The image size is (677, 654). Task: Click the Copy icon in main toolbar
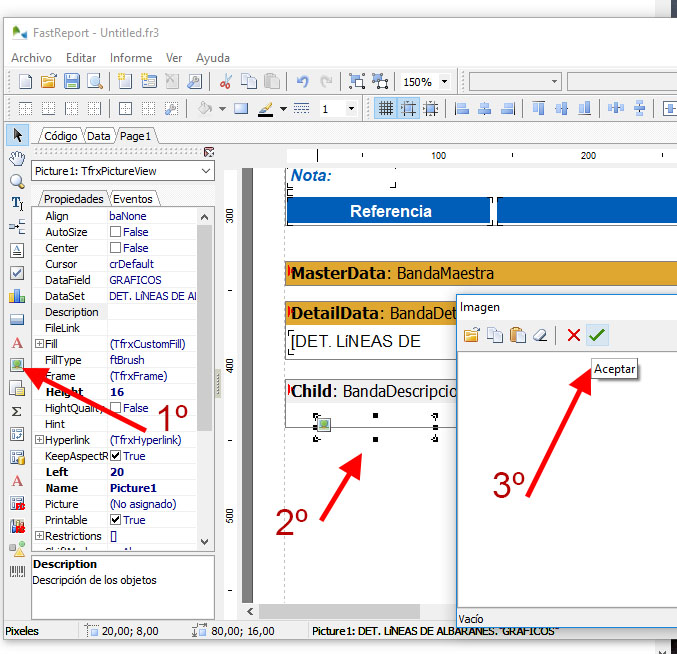tap(249, 81)
